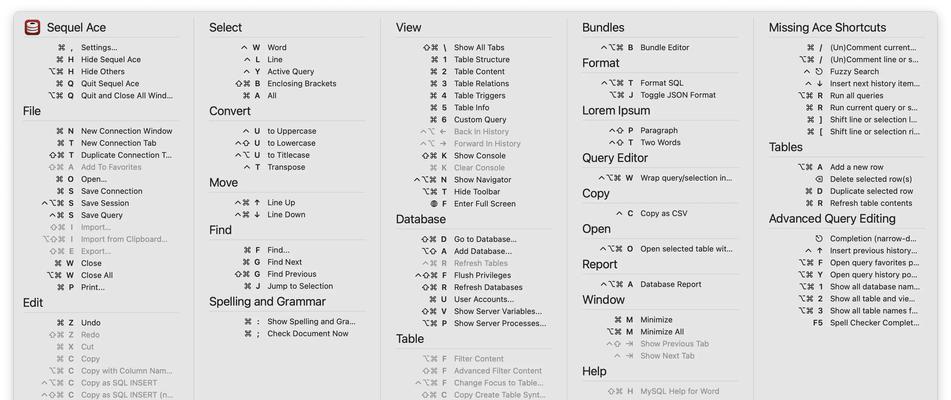Click Close All entry under File
The width and height of the screenshot is (951, 400).
coord(97,275)
